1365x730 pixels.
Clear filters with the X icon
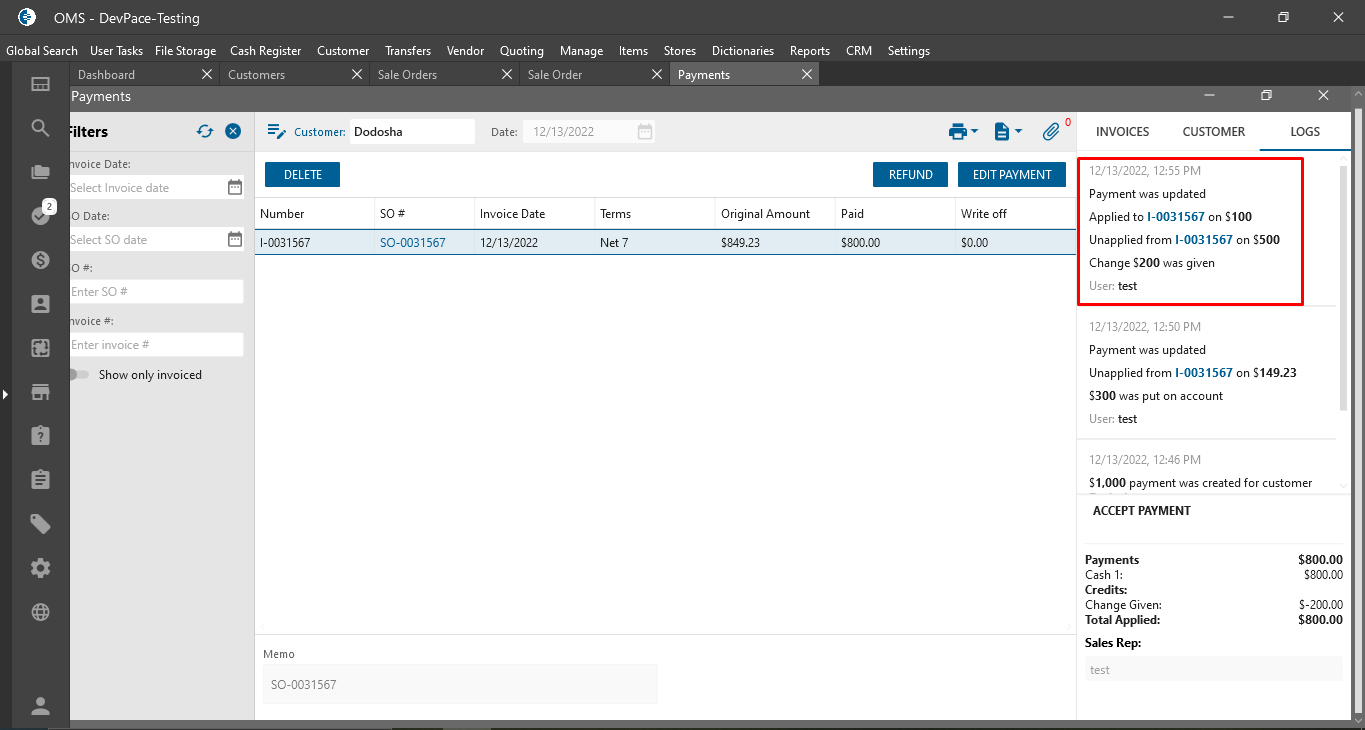tap(233, 131)
